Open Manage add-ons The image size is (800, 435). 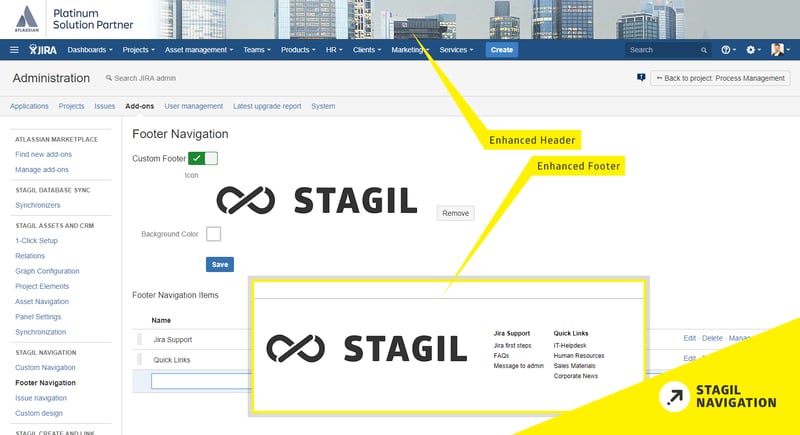click(42, 169)
